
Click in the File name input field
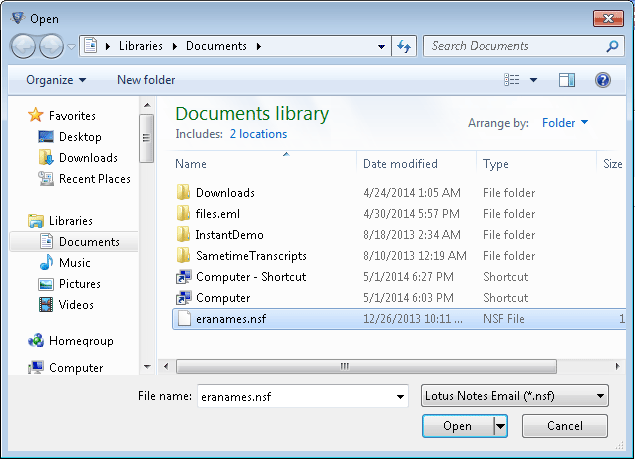point(295,396)
